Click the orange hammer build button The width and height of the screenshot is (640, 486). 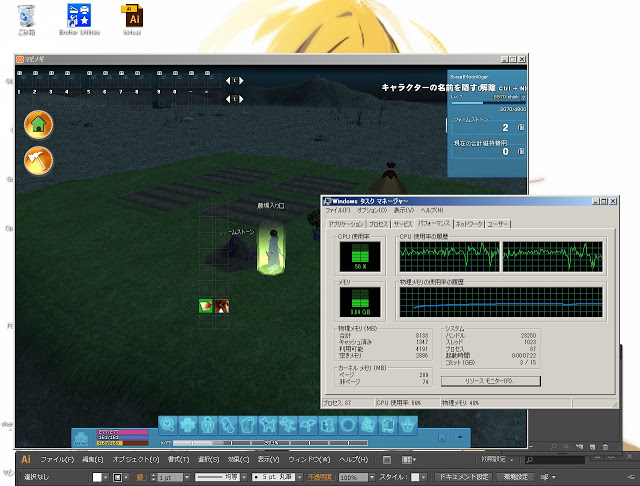tap(38, 160)
